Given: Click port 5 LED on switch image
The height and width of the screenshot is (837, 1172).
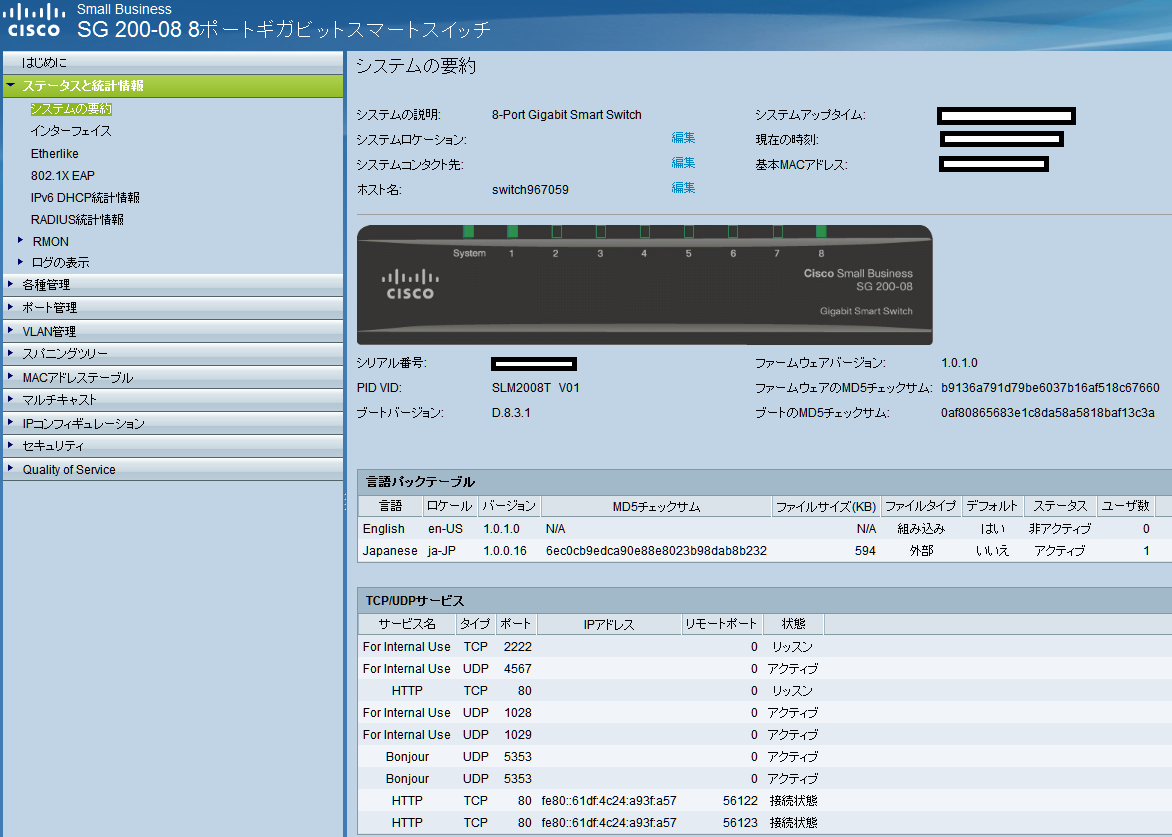Looking at the screenshot, I should (688, 232).
